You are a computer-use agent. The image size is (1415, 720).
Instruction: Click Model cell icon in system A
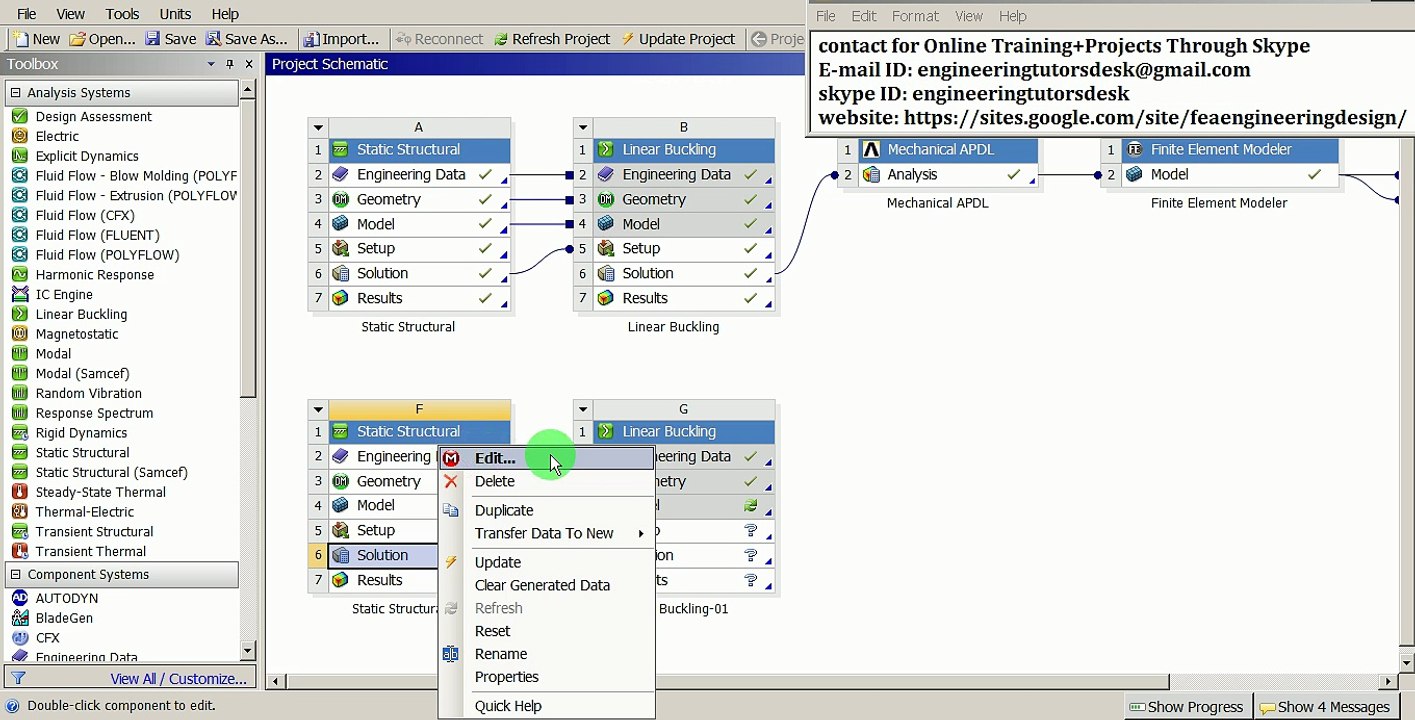click(x=340, y=224)
